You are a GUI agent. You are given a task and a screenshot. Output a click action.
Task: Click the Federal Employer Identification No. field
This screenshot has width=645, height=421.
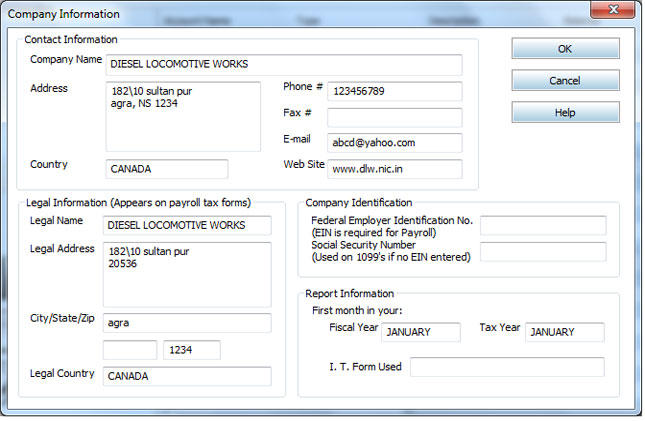(x=543, y=226)
